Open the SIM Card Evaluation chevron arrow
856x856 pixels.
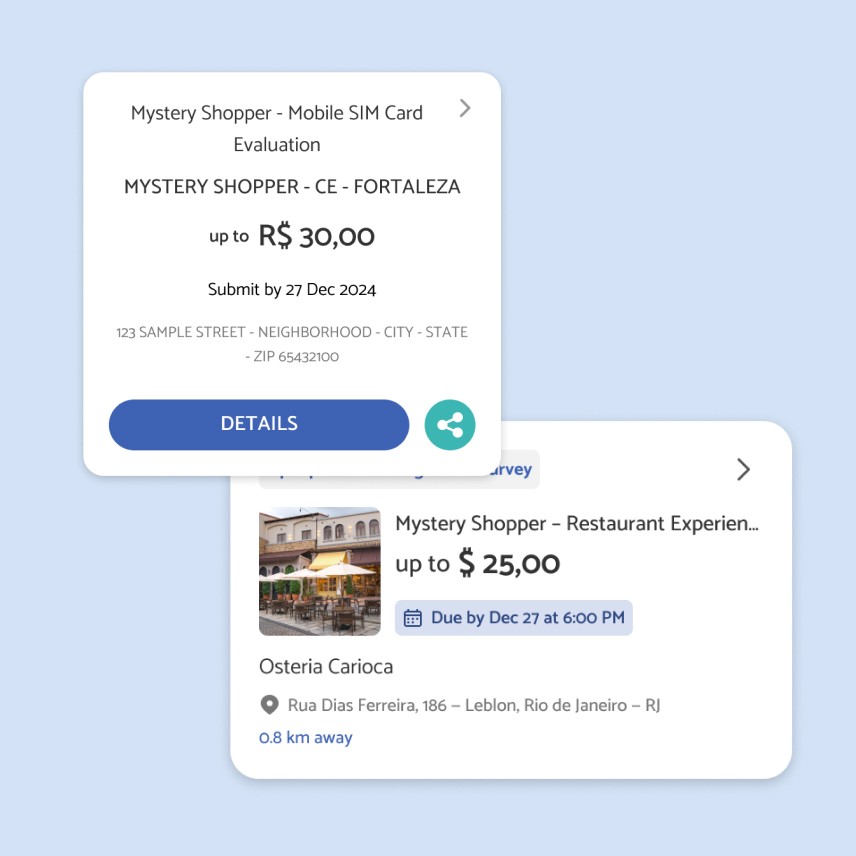pos(465,109)
